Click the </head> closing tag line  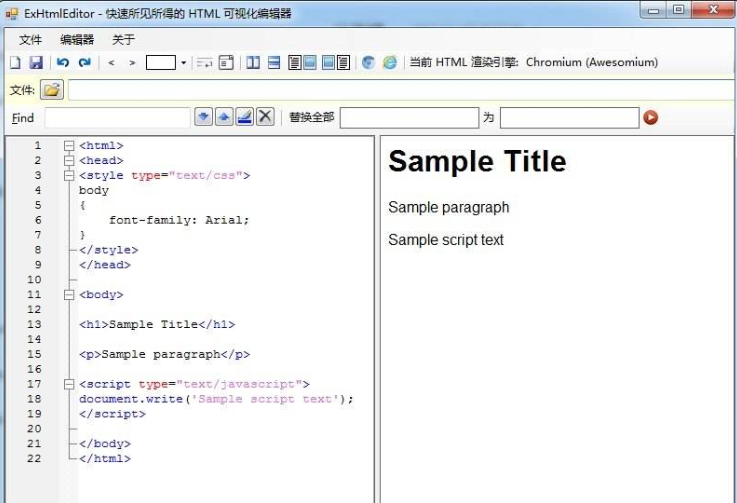coord(105,265)
